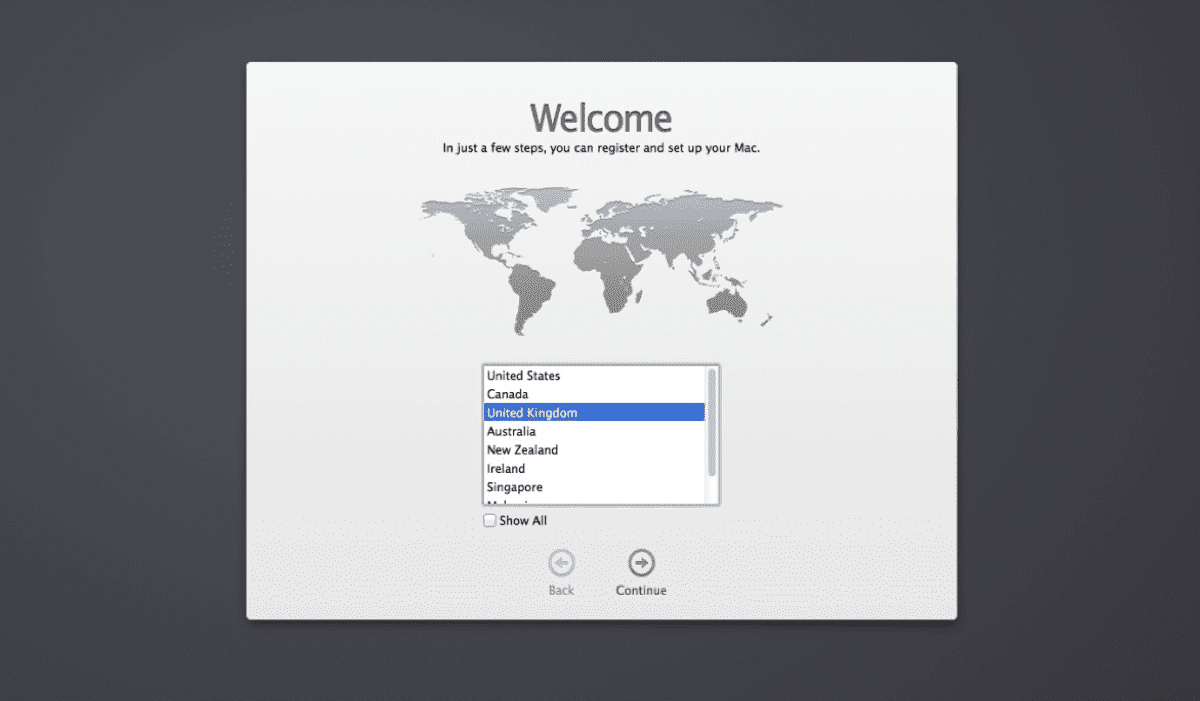
Task: Enable the Show All checkbox
Action: pyautogui.click(x=490, y=521)
